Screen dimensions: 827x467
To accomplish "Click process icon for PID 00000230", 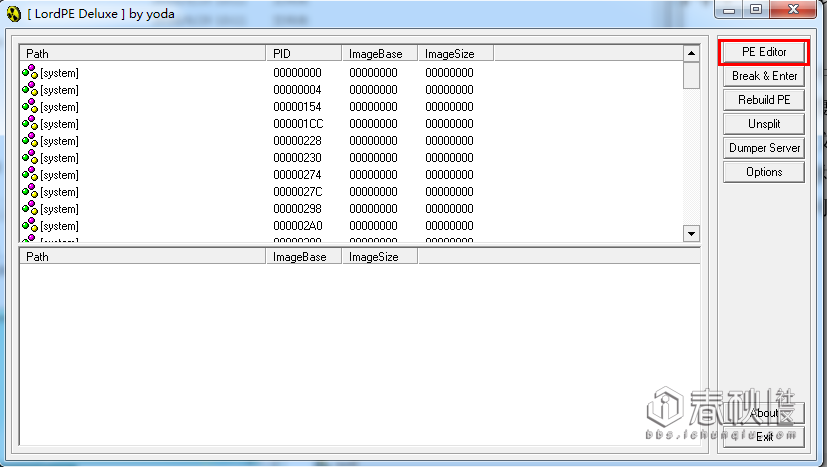I will tap(30, 157).
